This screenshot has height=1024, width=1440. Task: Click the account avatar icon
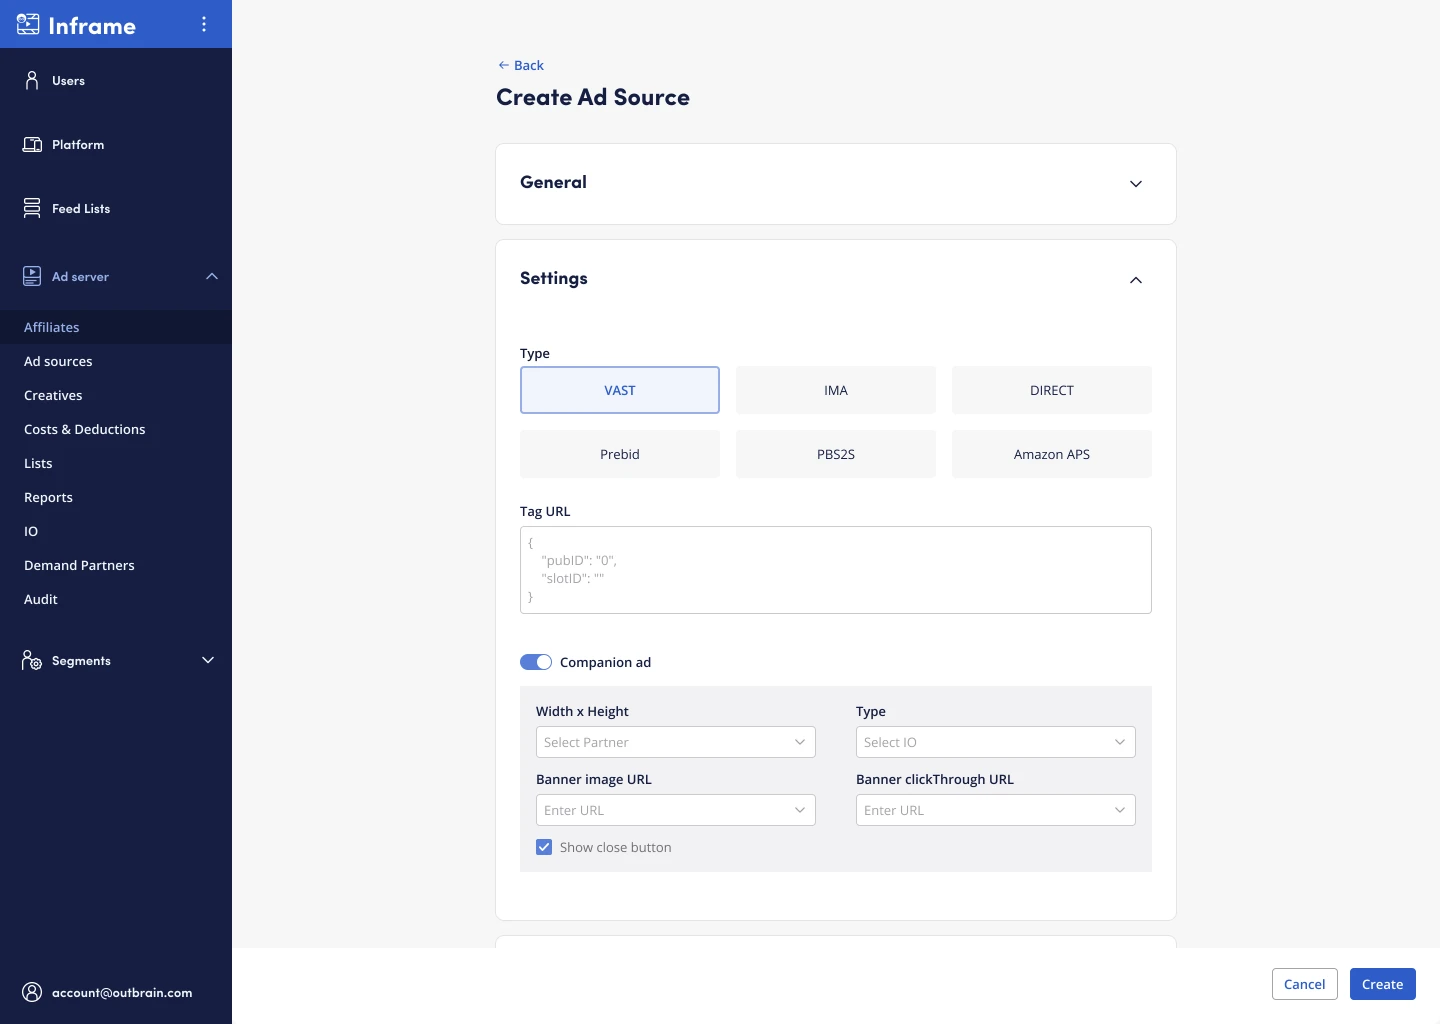tap(32, 992)
